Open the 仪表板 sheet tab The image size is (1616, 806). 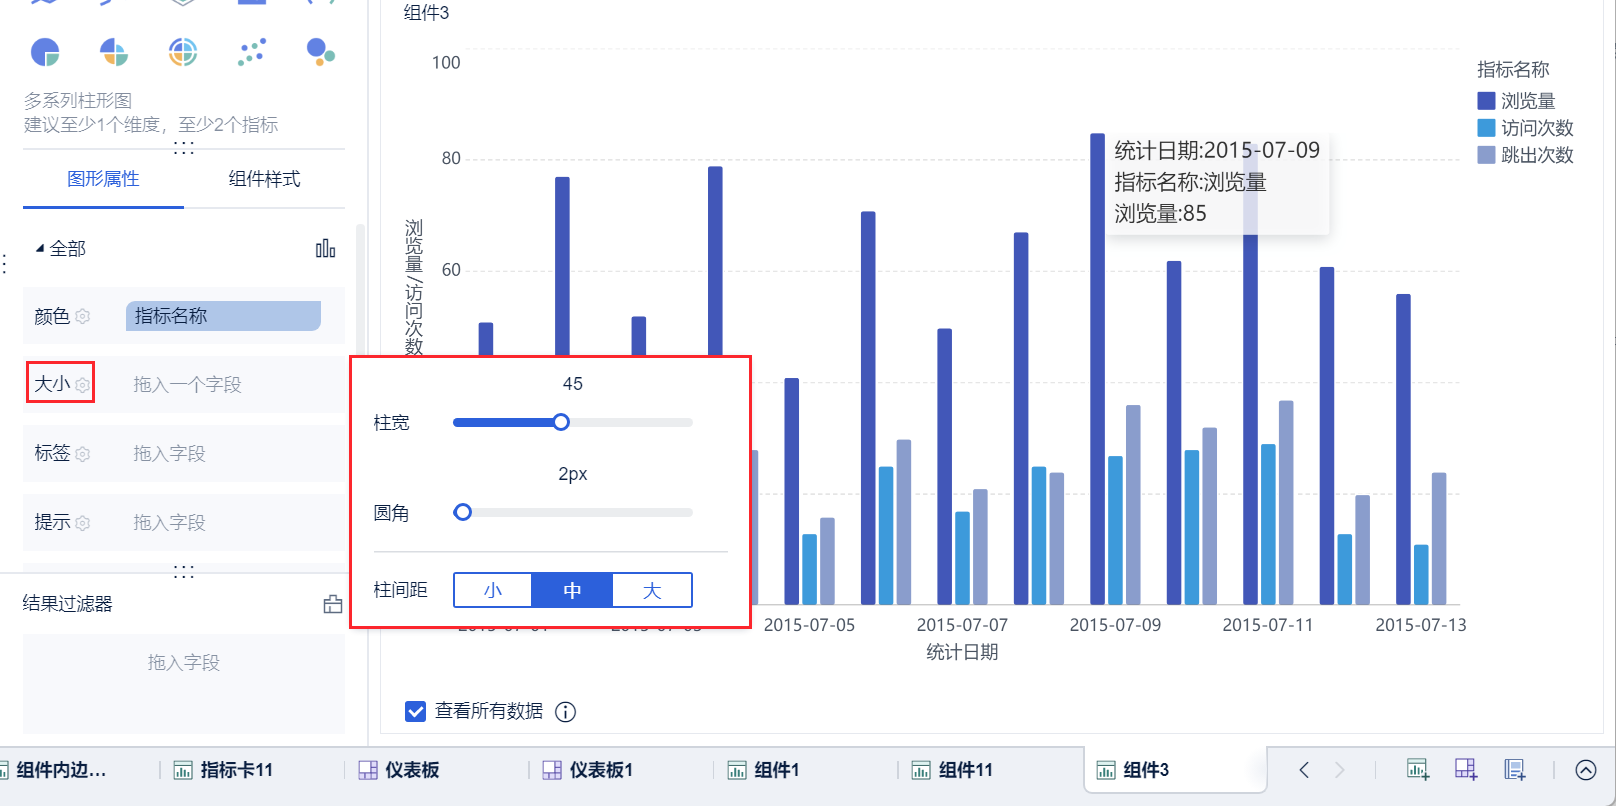point(399,770)
